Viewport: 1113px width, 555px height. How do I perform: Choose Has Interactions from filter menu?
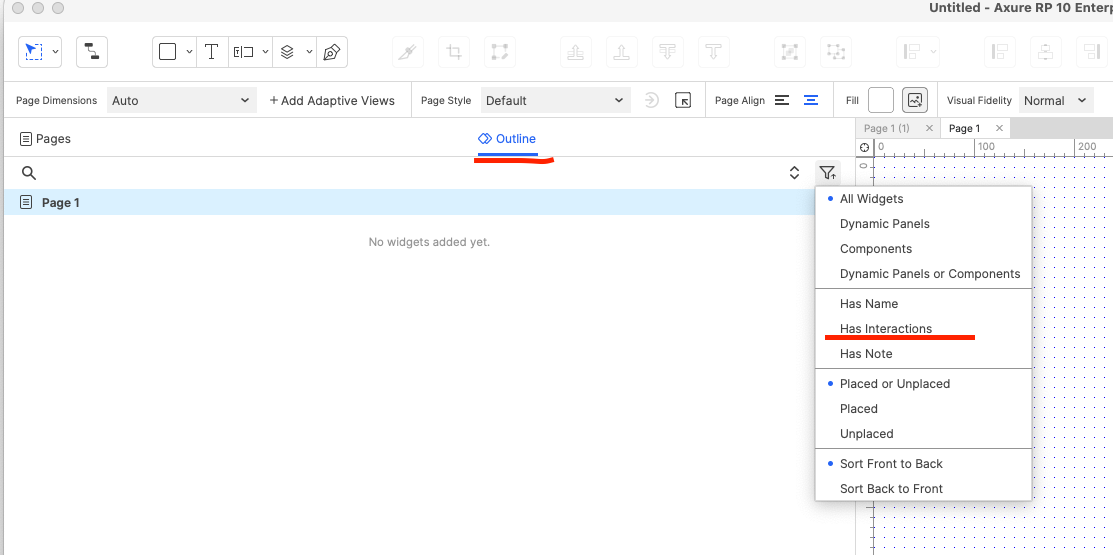click(885, 329)
